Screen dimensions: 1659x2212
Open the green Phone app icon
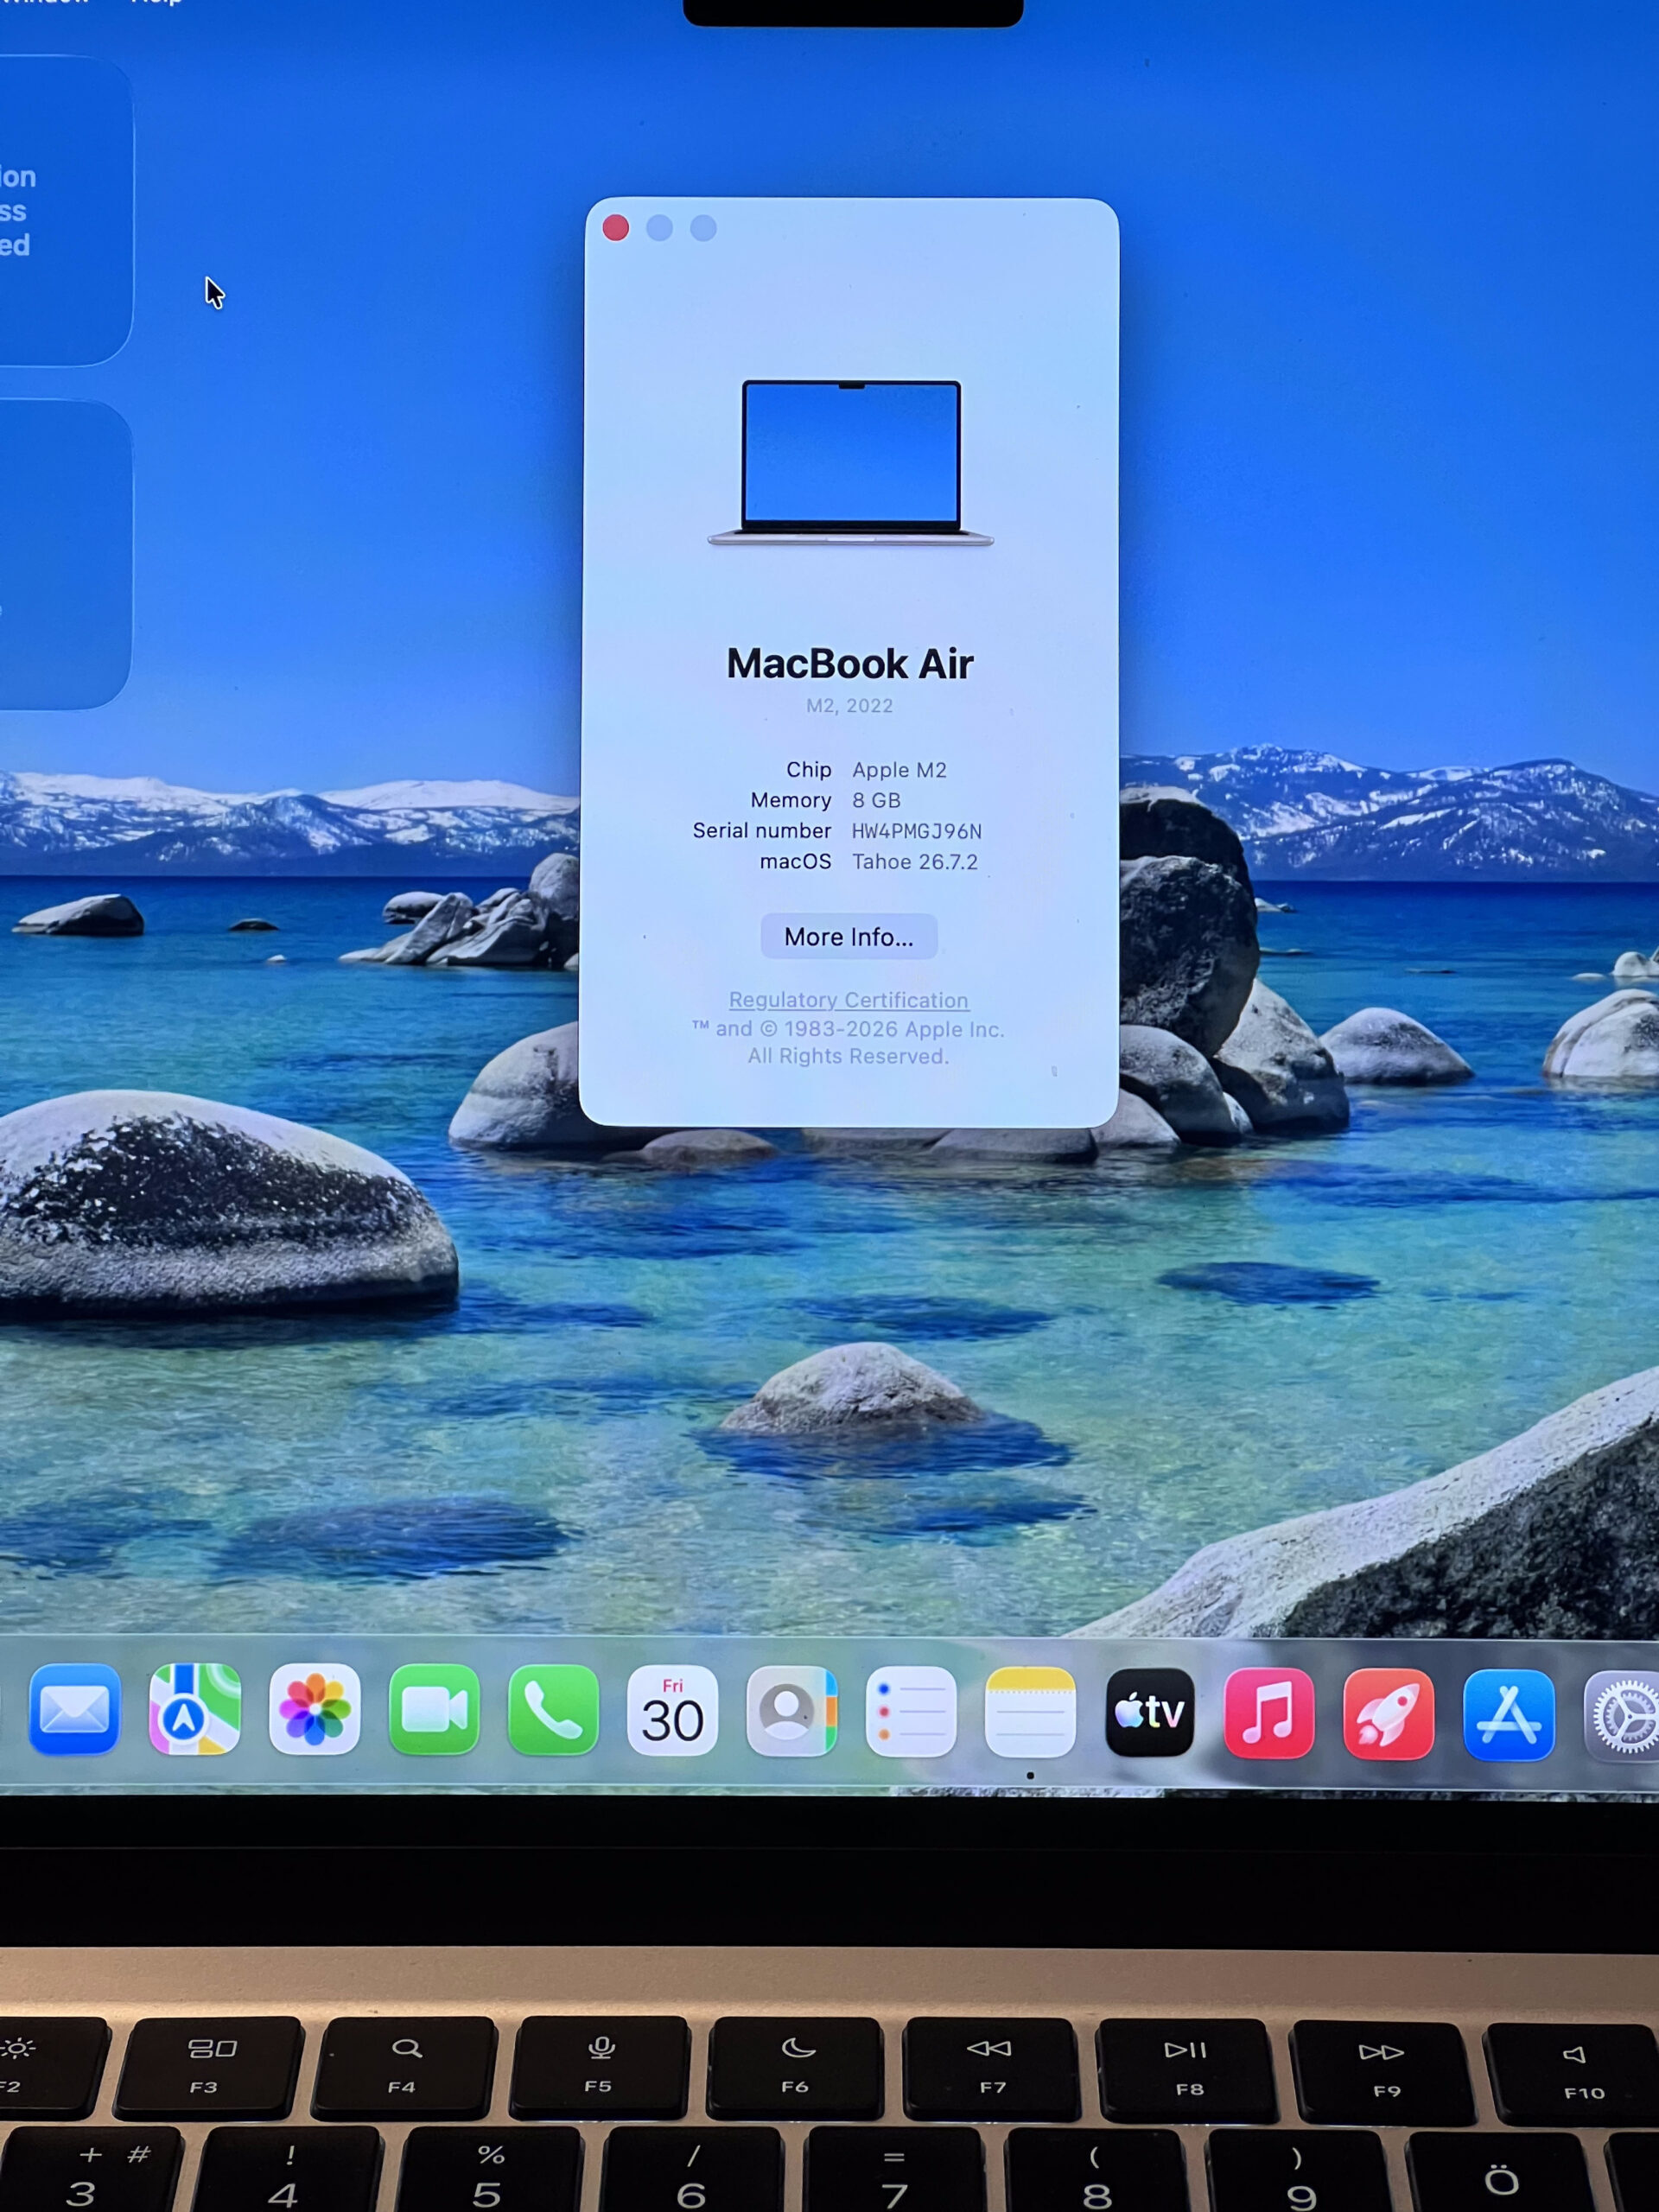553,1710
